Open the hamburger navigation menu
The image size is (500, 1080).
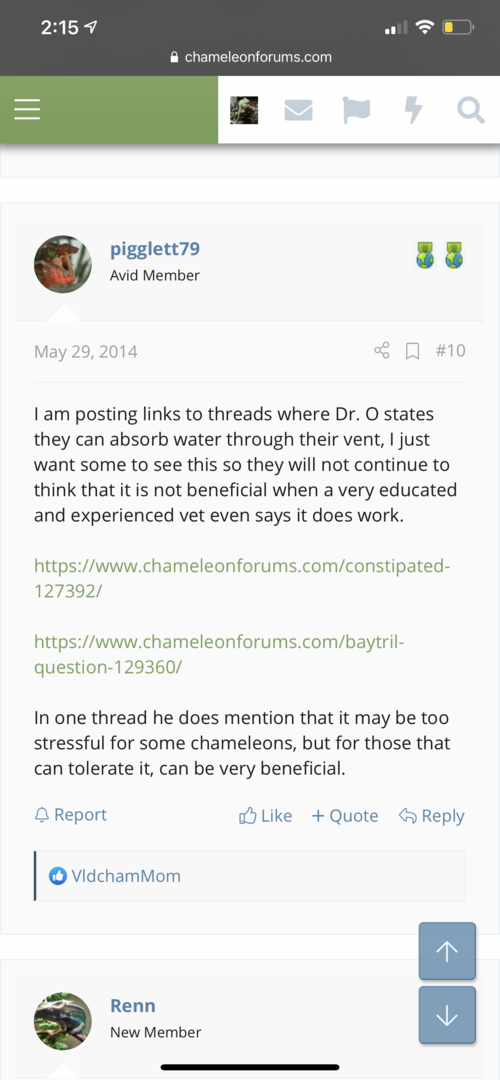[x=28, y=110]
